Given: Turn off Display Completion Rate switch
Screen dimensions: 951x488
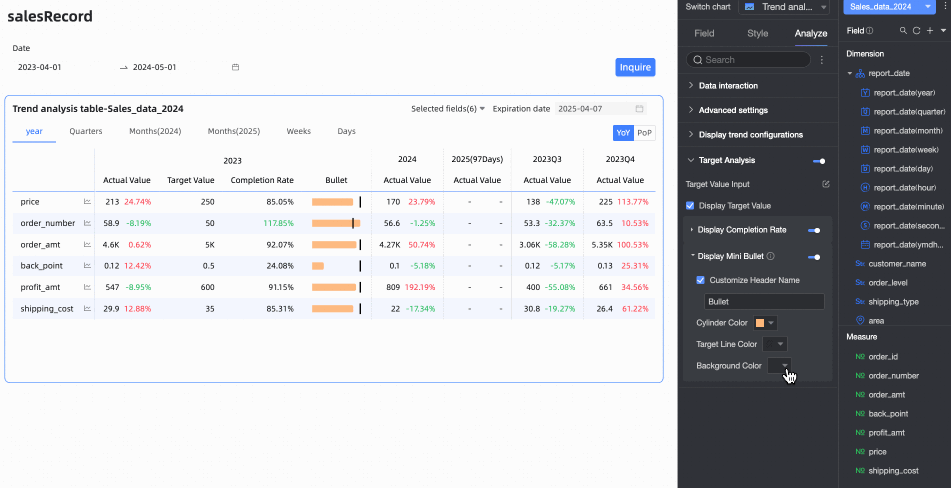Looking at the screenshot, I should (814, 231).
